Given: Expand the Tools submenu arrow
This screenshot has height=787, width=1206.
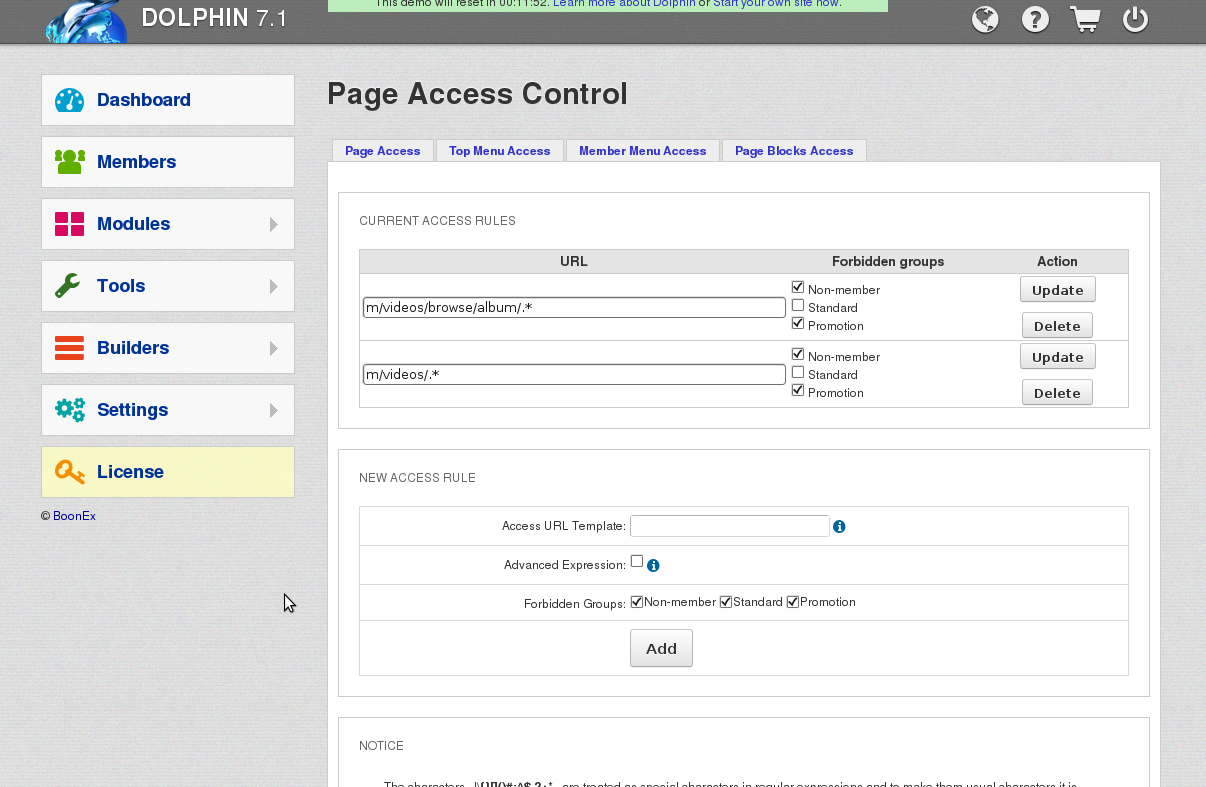Looking at the screenshot, I should pyautogui.click(x=273, y=286).
